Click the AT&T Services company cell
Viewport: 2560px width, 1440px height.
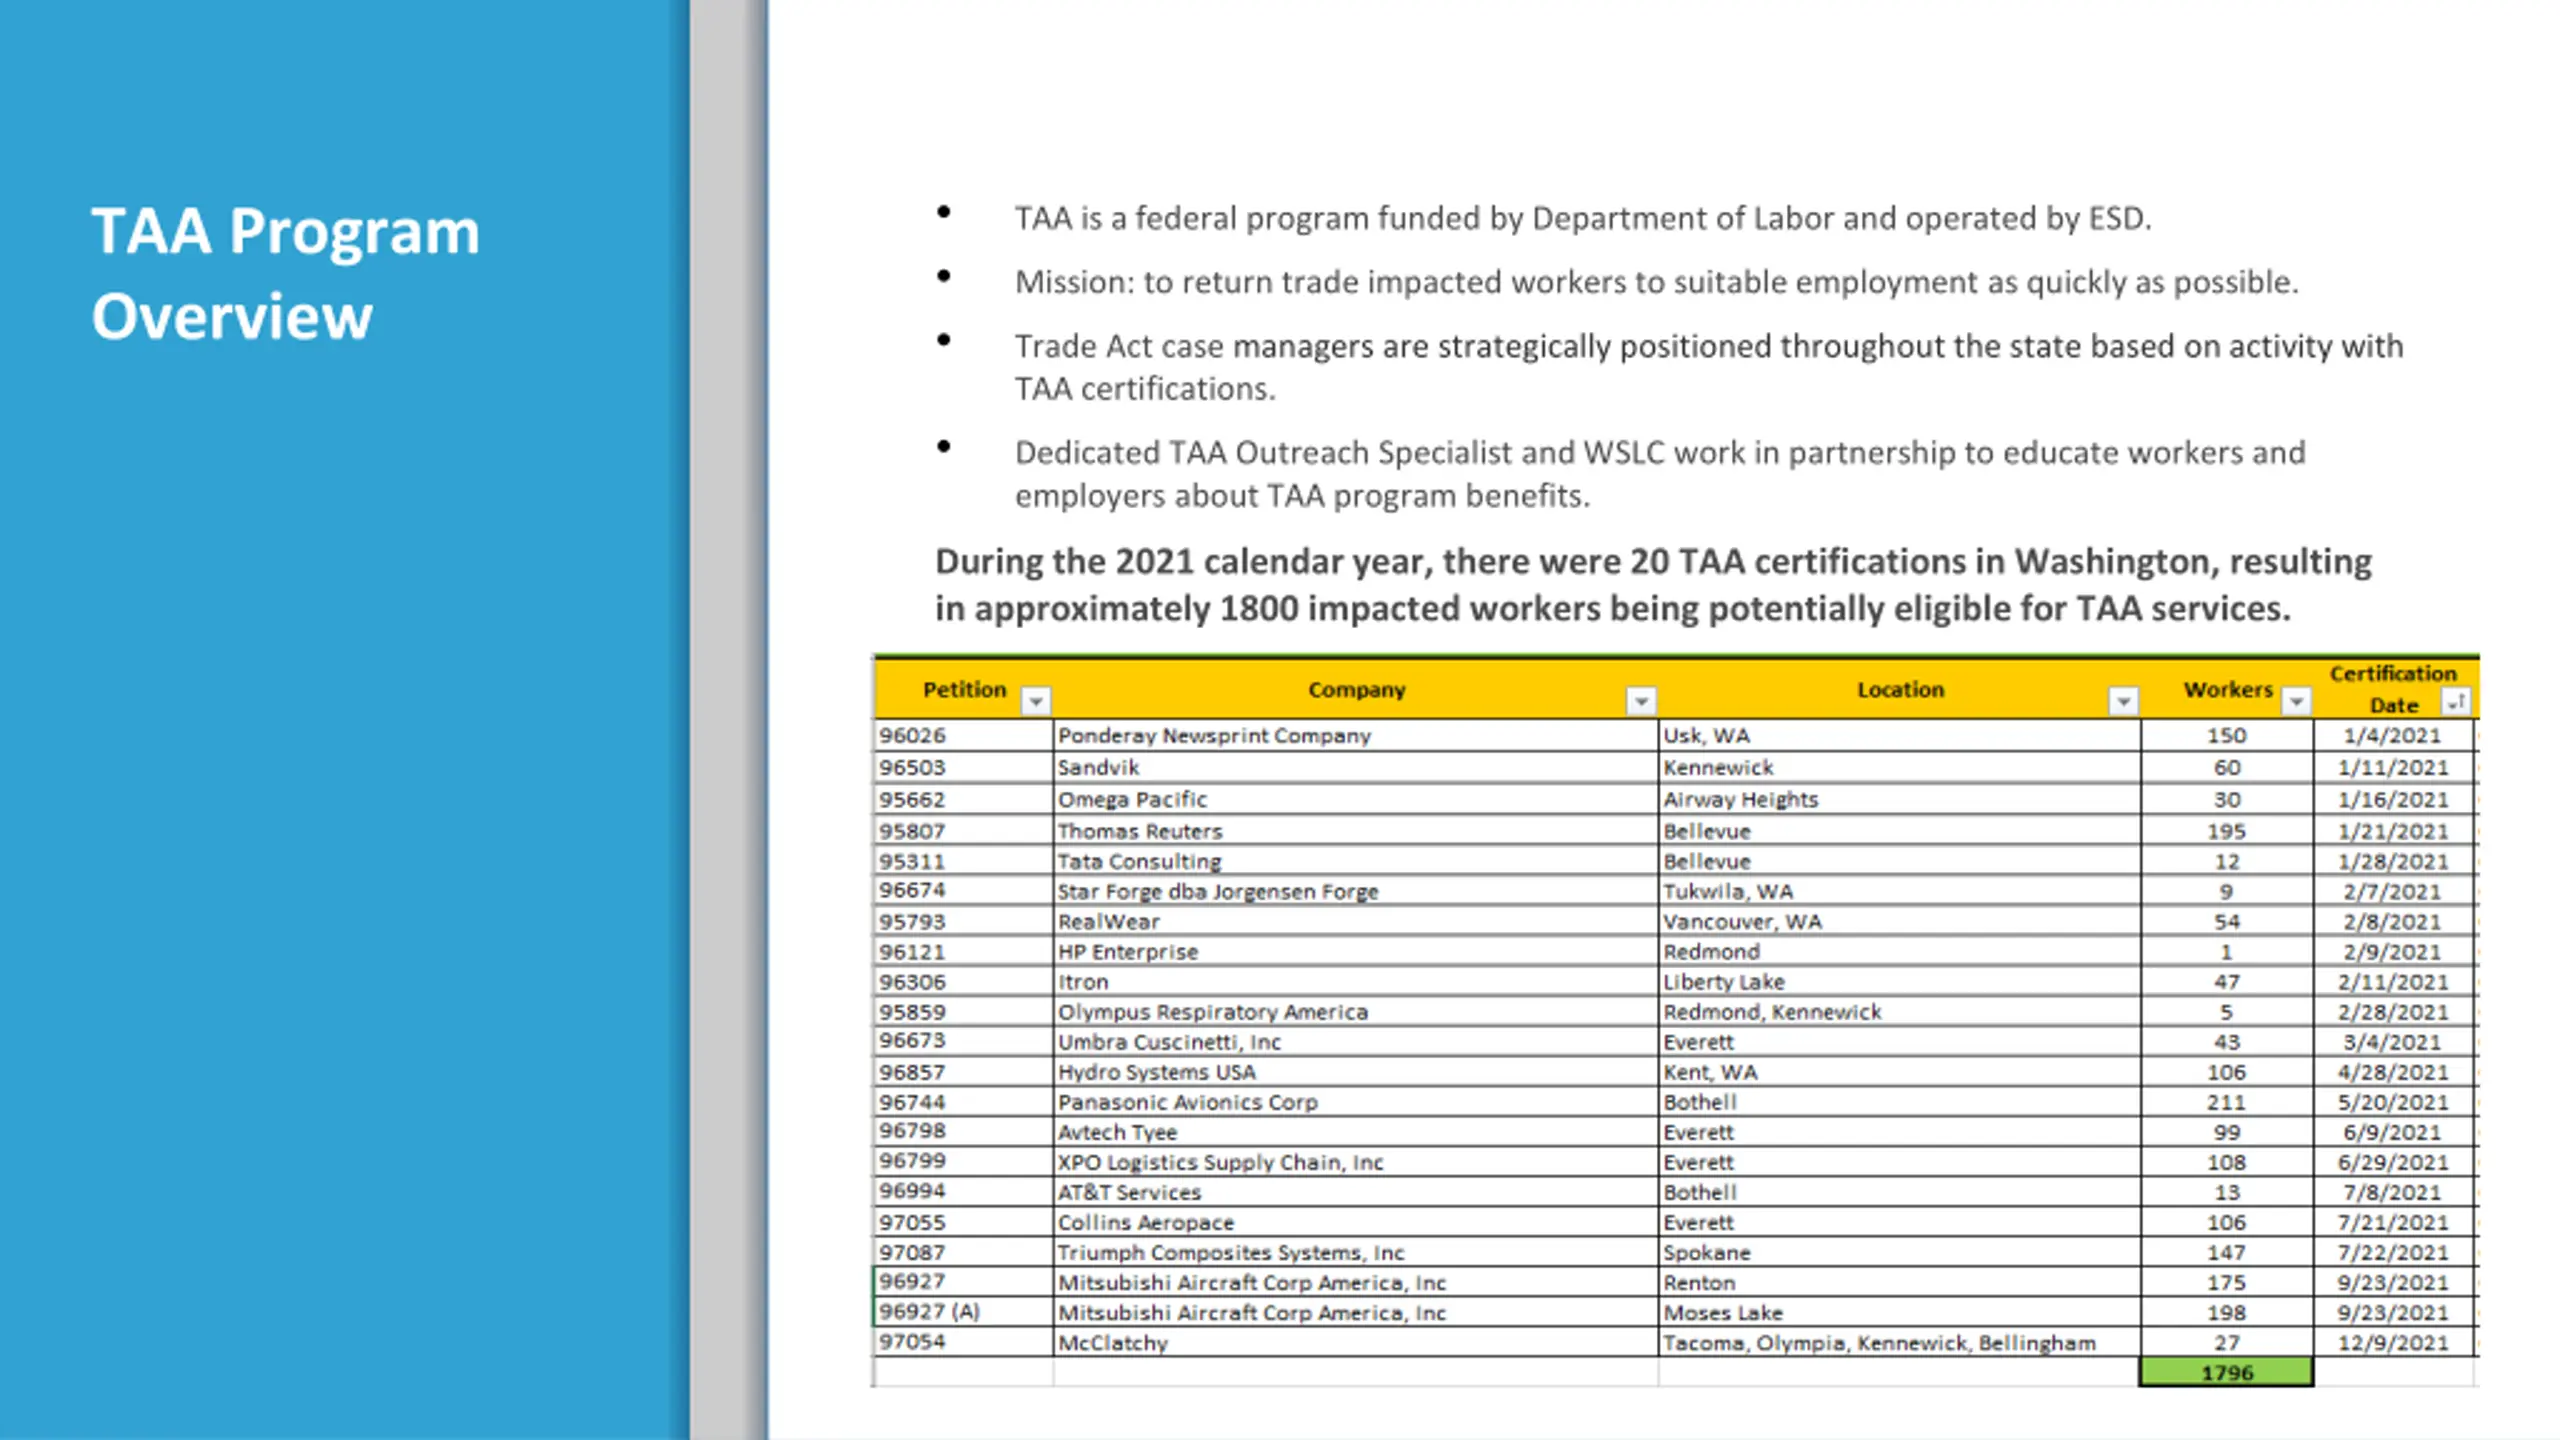click(1356, 1191)
